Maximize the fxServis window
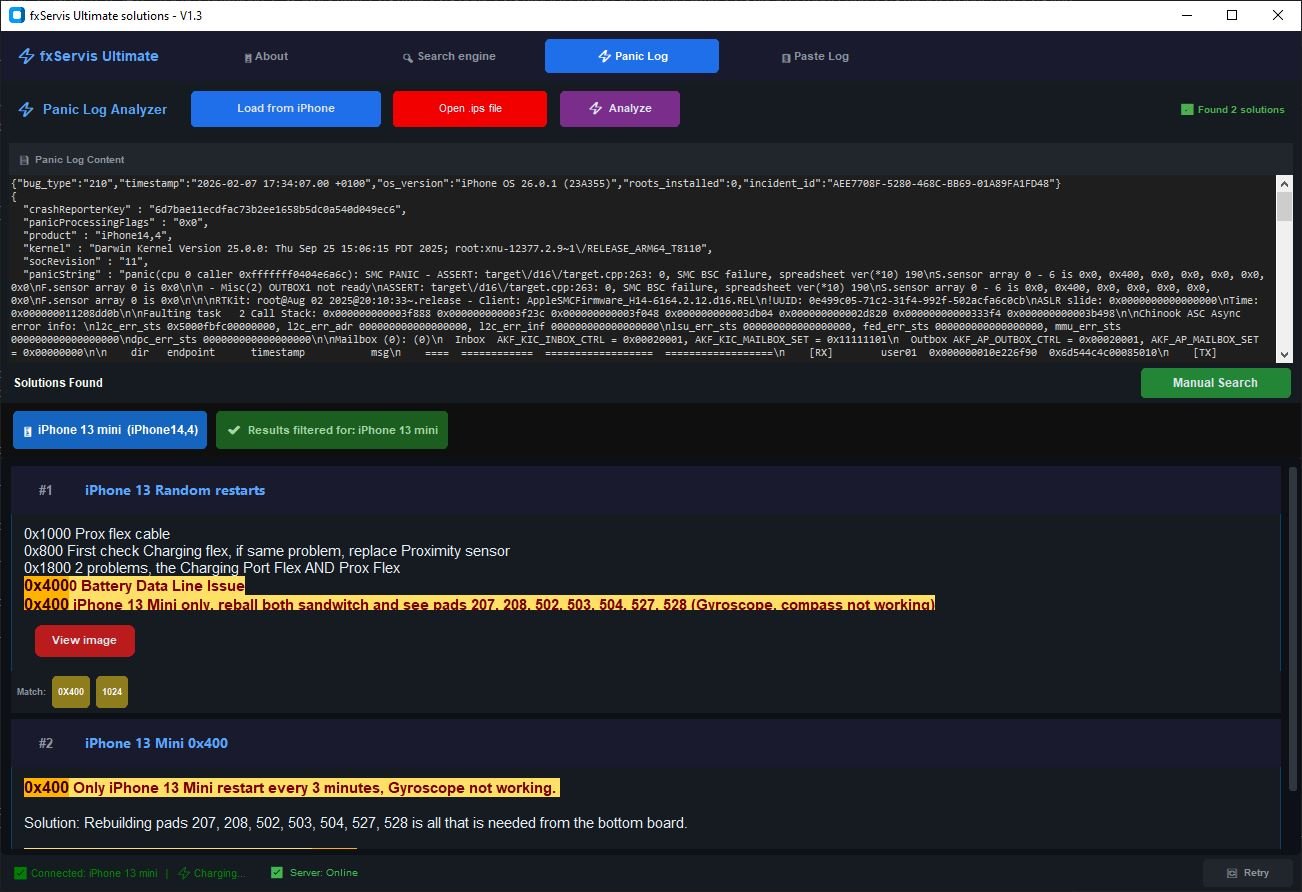1302x892 pixels. (x=1232, y=15)
